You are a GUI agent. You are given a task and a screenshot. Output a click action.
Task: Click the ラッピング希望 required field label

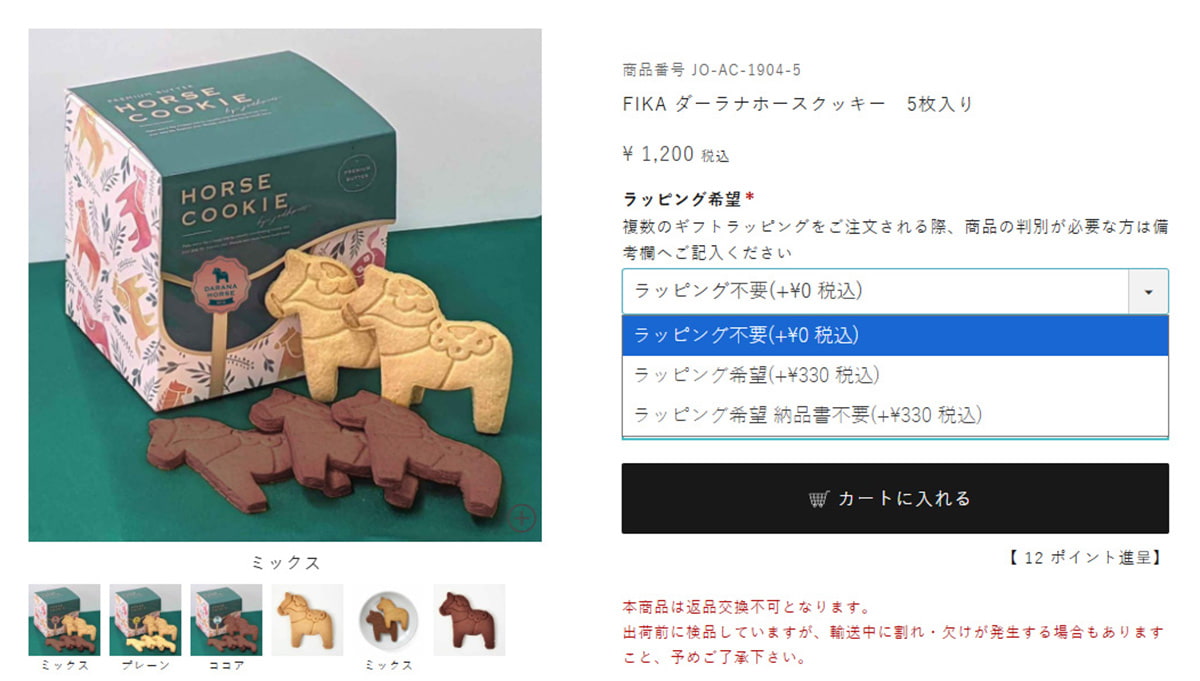click(688, 198)
